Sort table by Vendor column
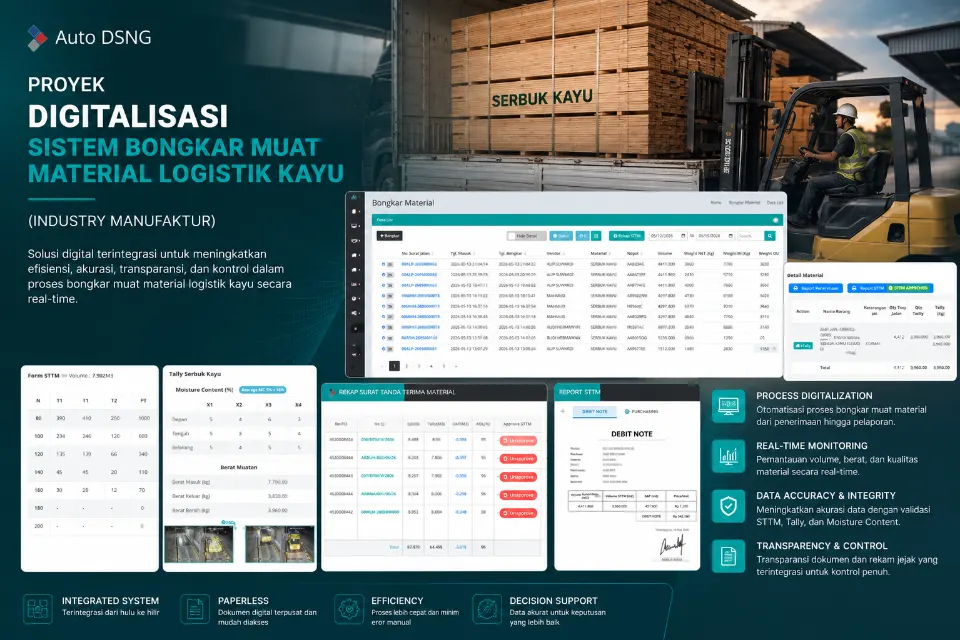 (x=555, y=254)
